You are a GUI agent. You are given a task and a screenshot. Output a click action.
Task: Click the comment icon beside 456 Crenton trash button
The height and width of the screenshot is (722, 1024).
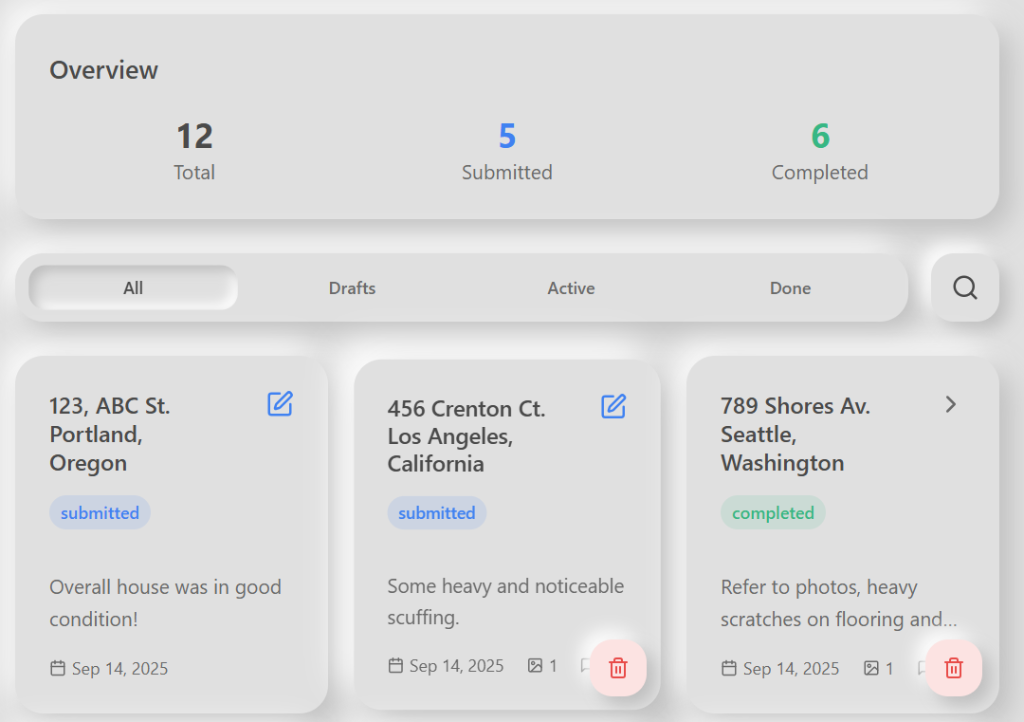(x=585, y=666)
